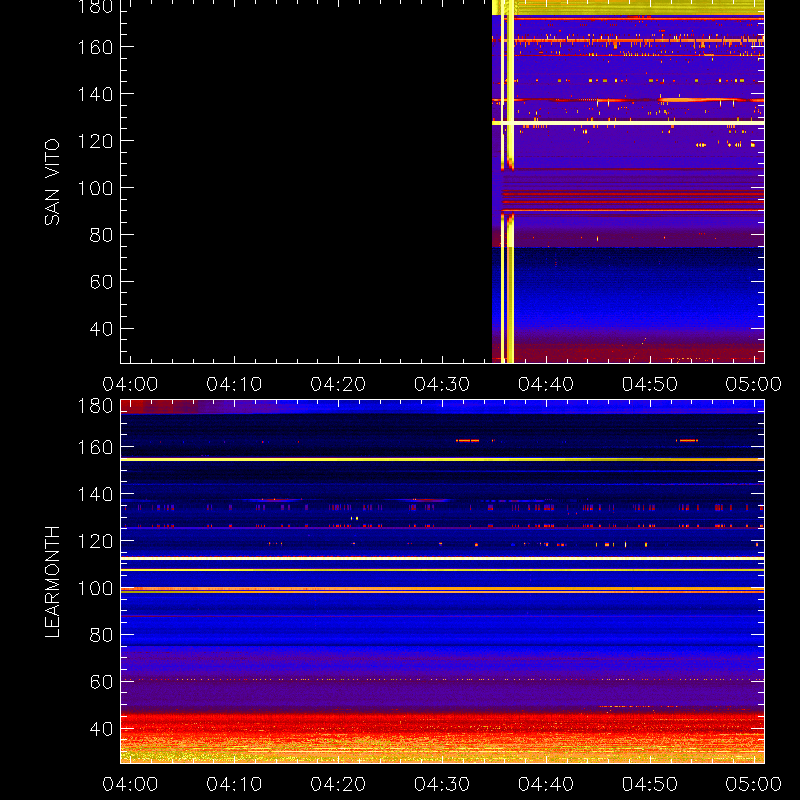
Task: Click the SAN VITO vertical axis title
Action: pyautogui.click(x=52, y=182)
